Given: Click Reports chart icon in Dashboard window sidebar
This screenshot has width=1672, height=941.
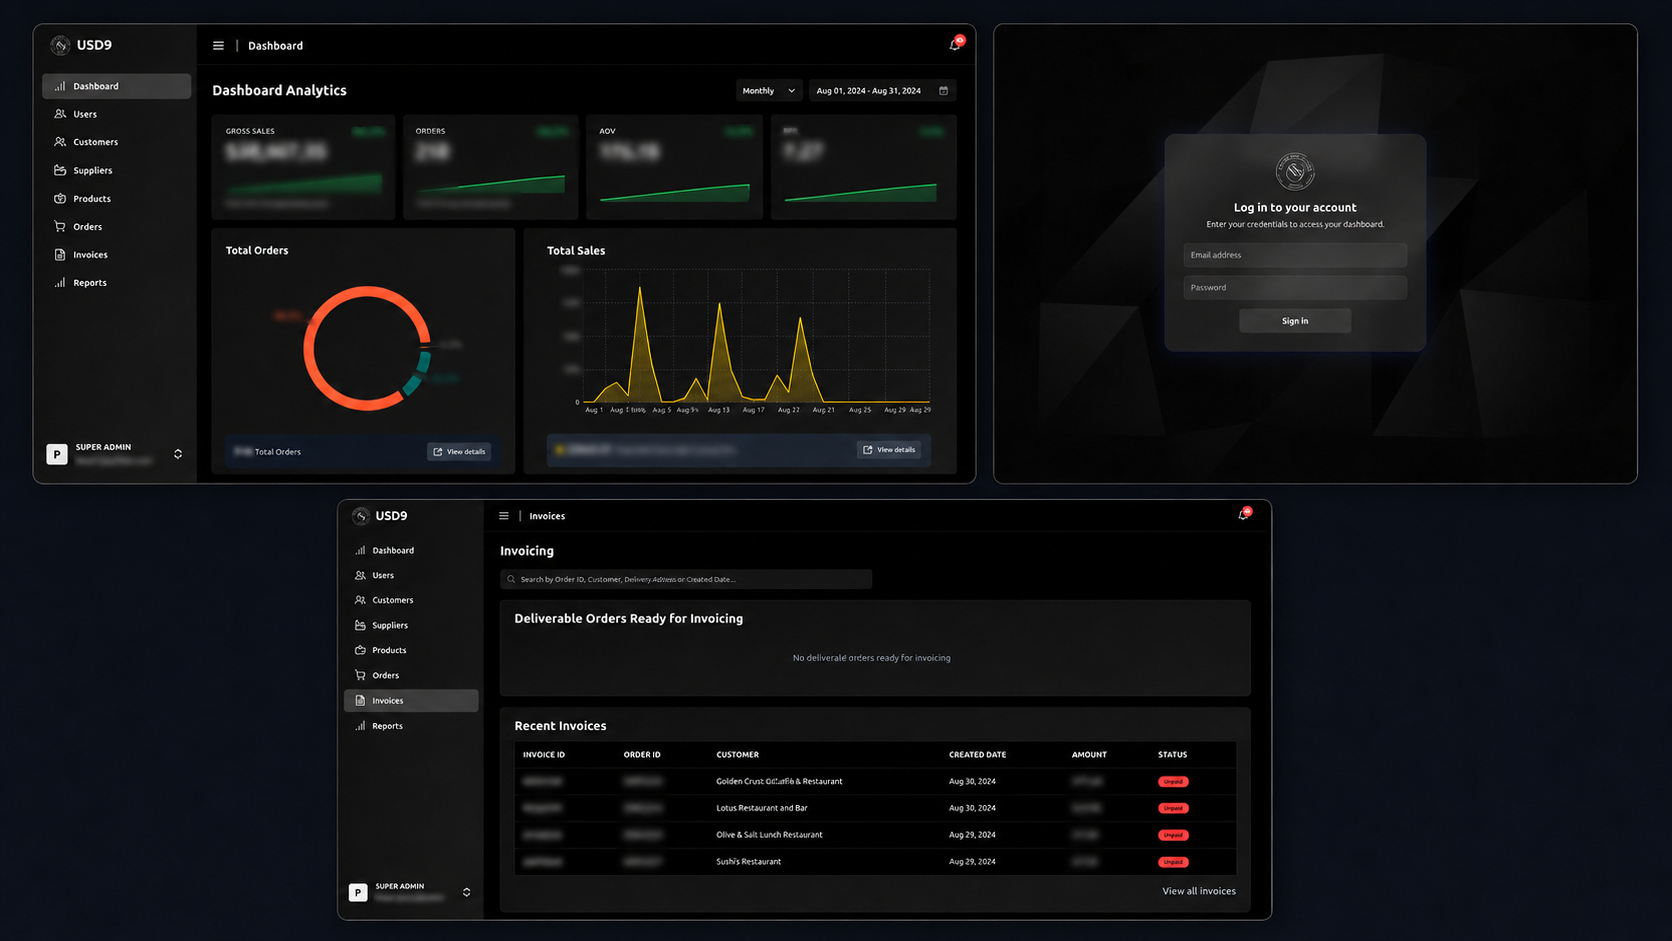Looking at the screenshot, I should pyautogui.click(x=60, y=283).
